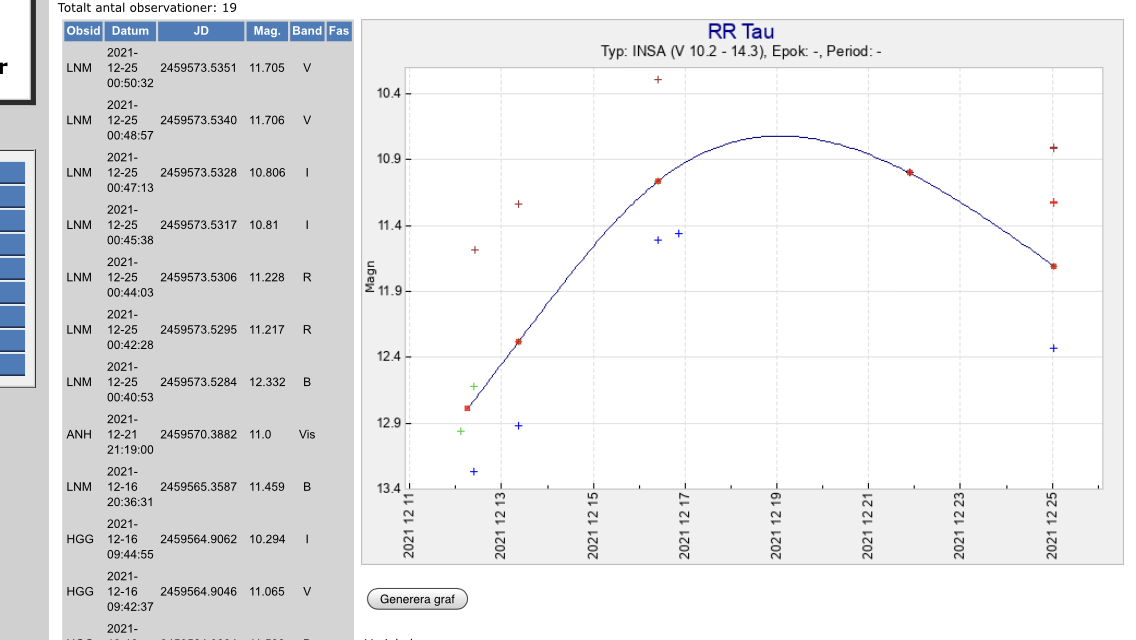Click the top red plus marker at 2021 12 25

(x=1054, y=148)
